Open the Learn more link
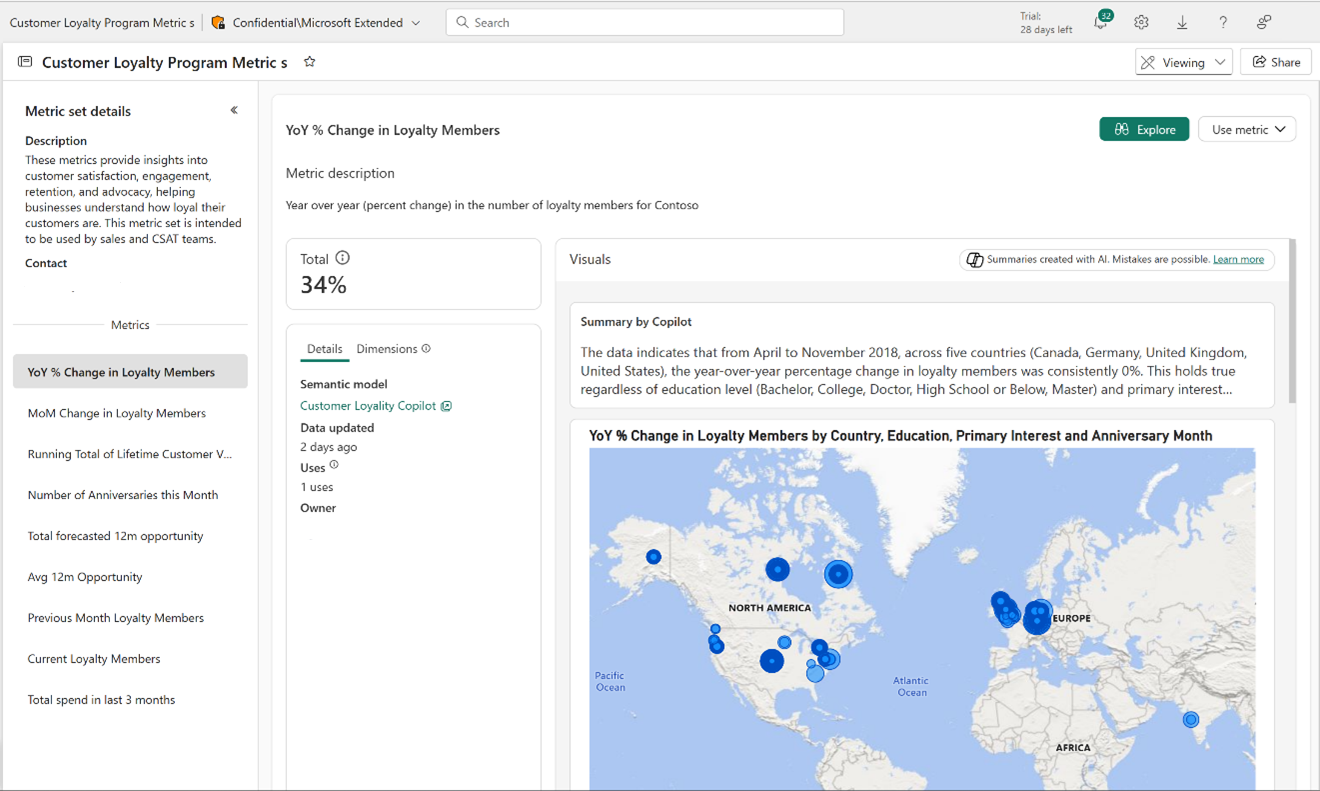 1238,259
